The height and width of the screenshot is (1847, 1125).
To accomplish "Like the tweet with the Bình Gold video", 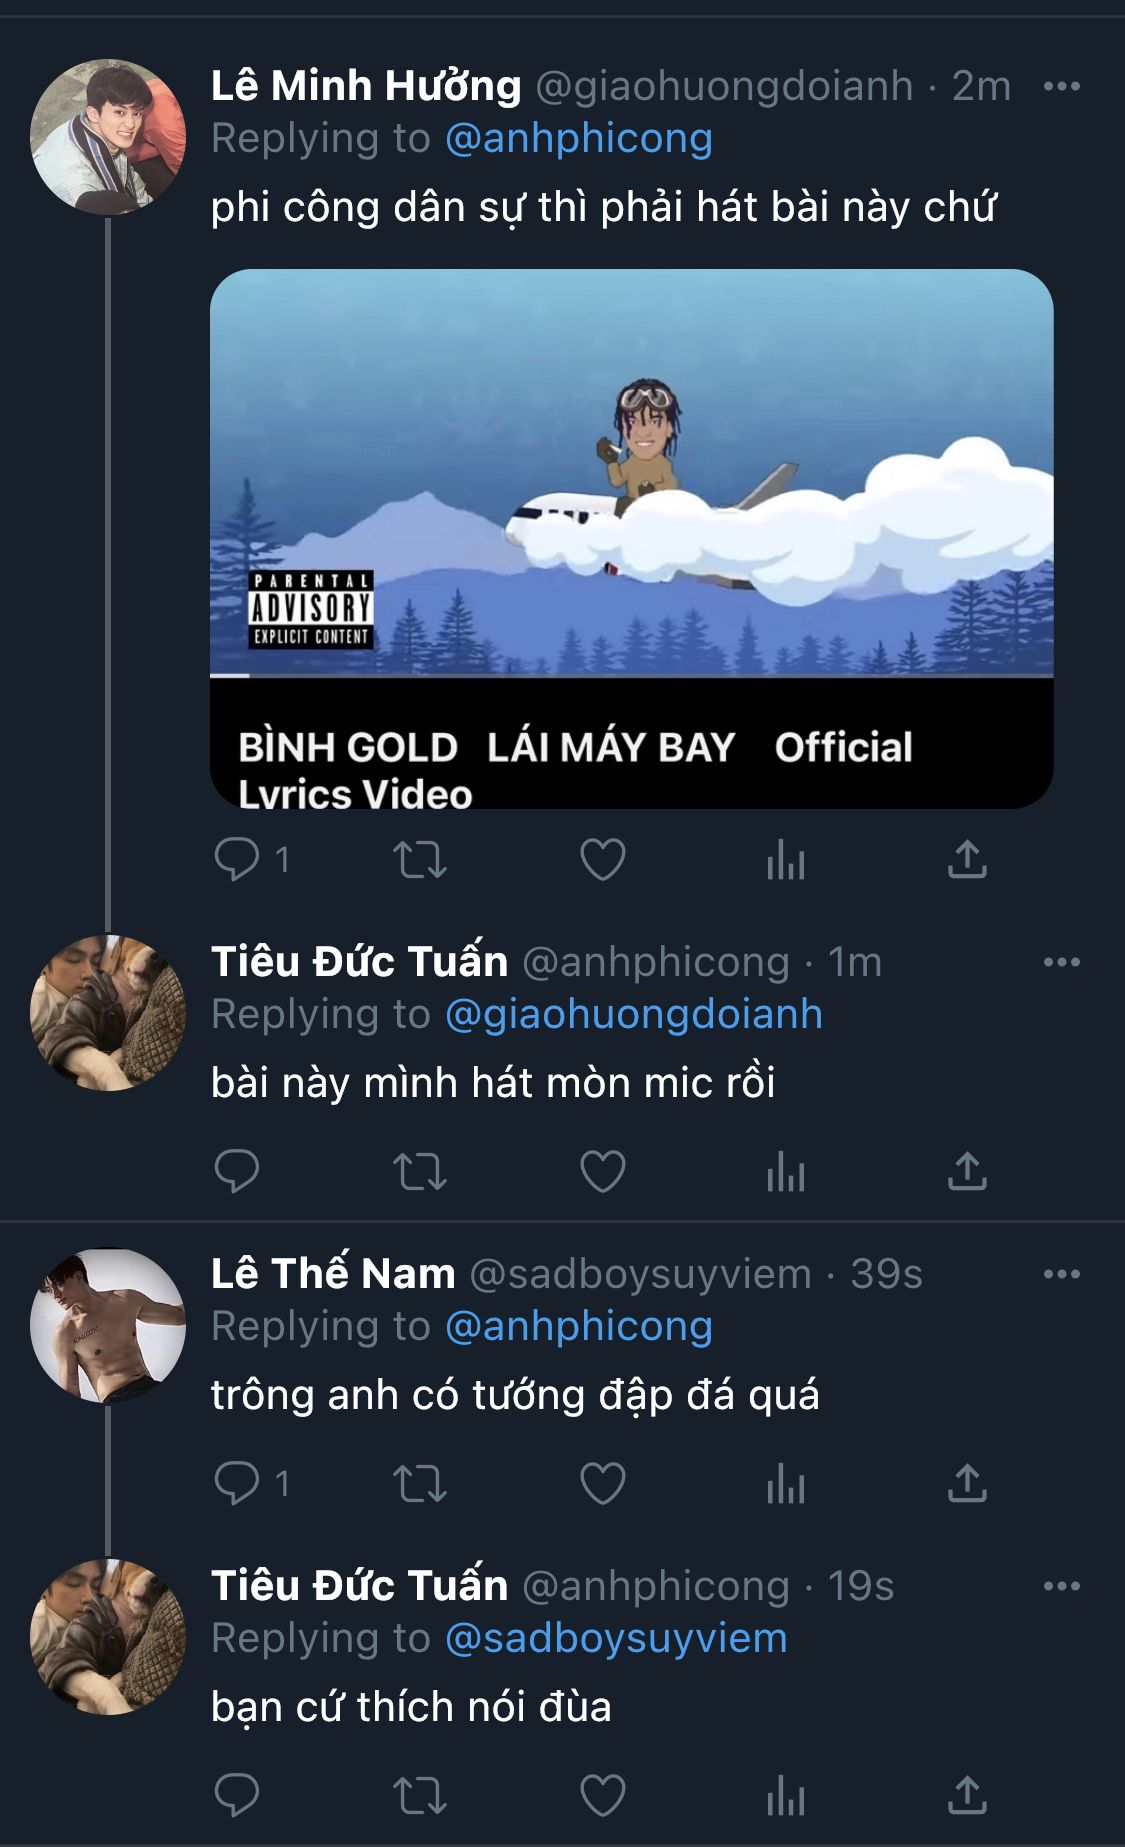I will (x=602, y=859).
